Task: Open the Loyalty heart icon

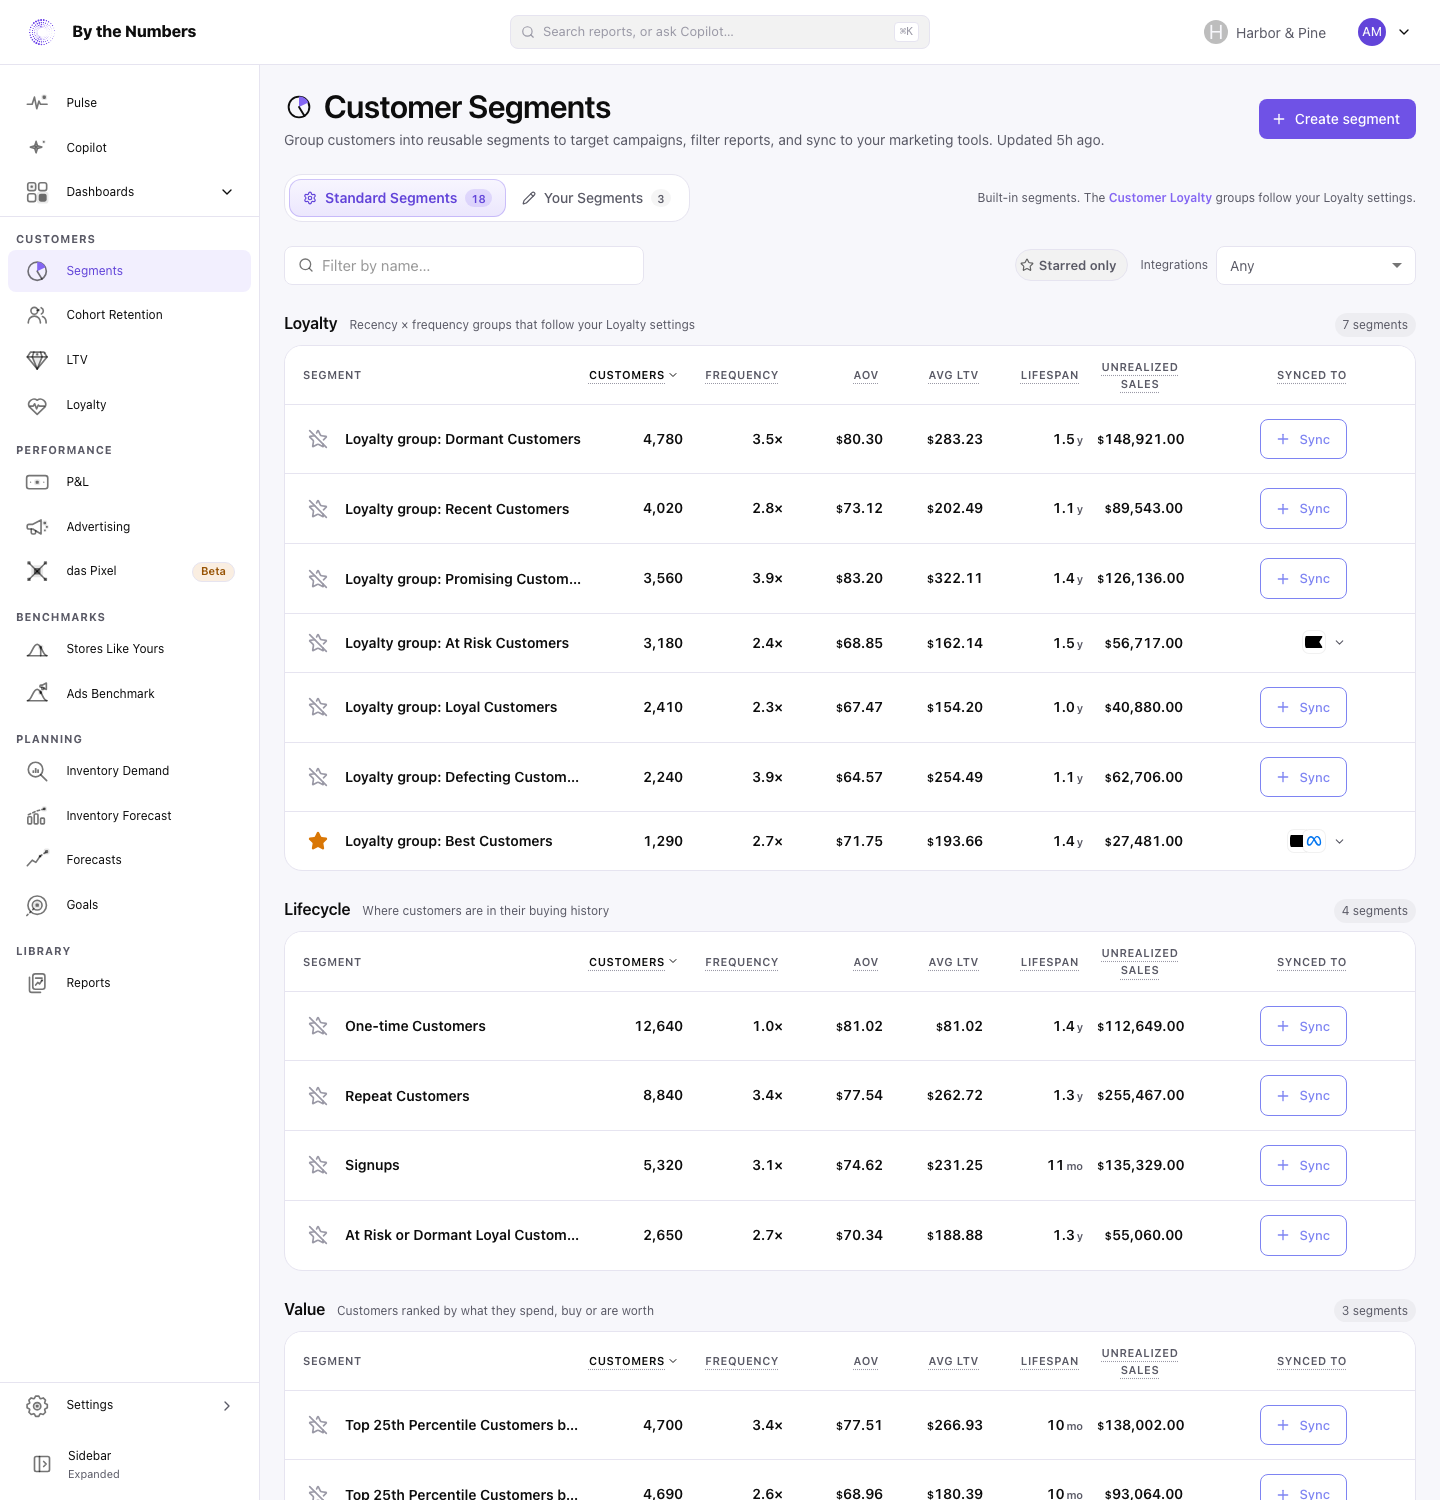Action: (x=37, y=405)
